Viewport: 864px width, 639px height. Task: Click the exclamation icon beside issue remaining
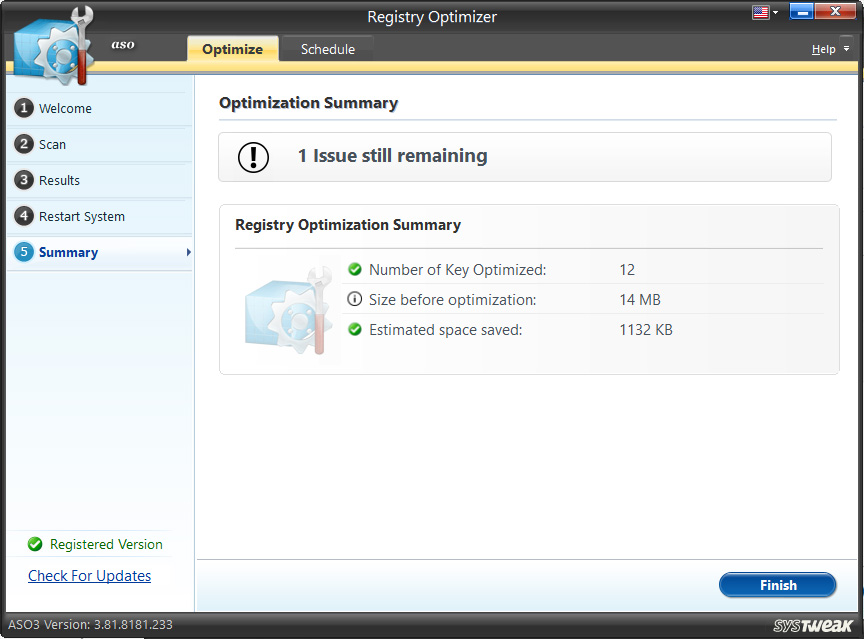253,156
